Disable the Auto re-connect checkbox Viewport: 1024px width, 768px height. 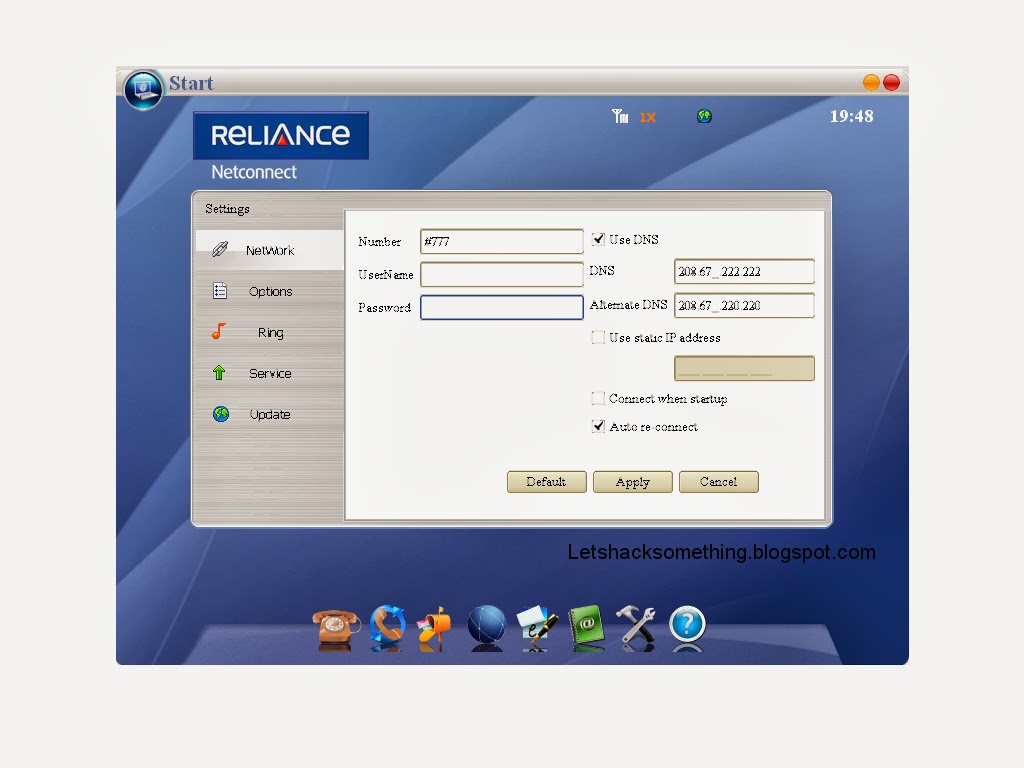click(x=598, y=426)
